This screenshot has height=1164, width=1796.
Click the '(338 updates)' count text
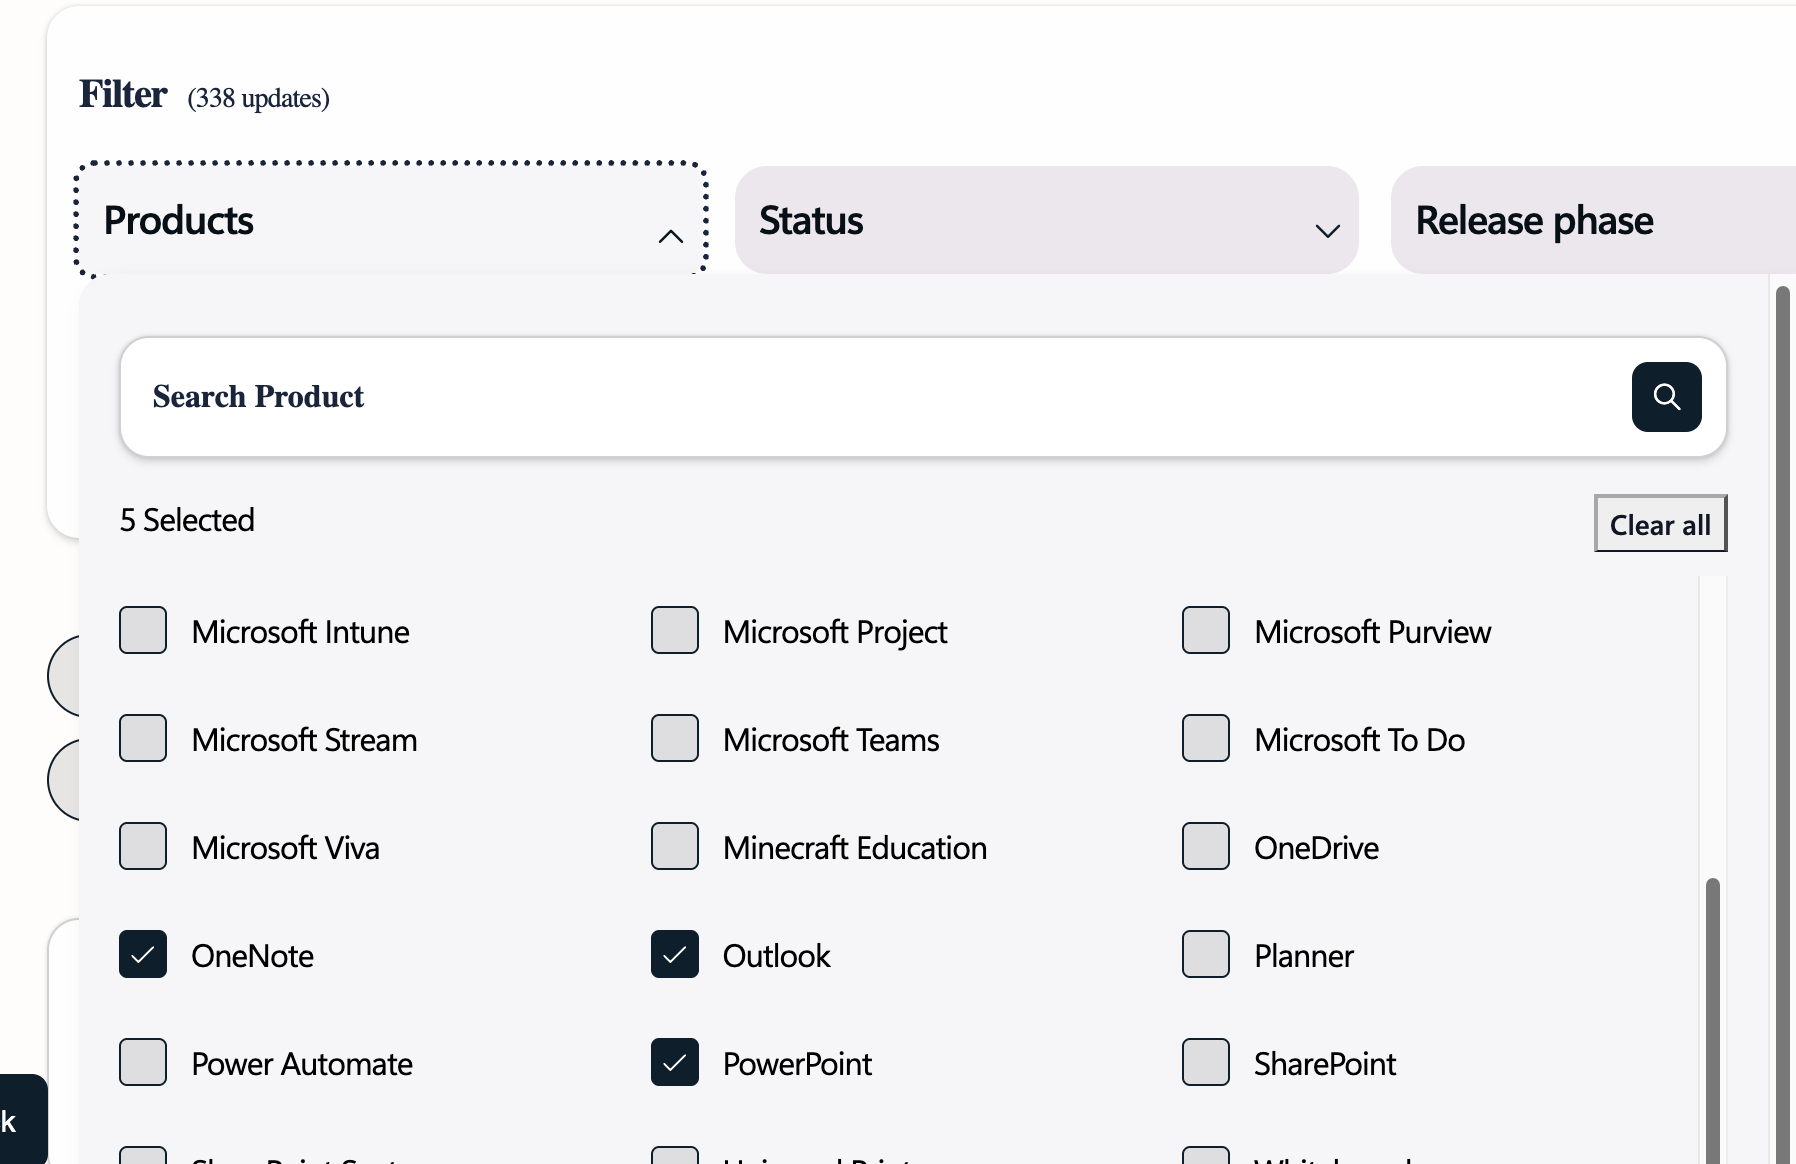pos(258,98)
